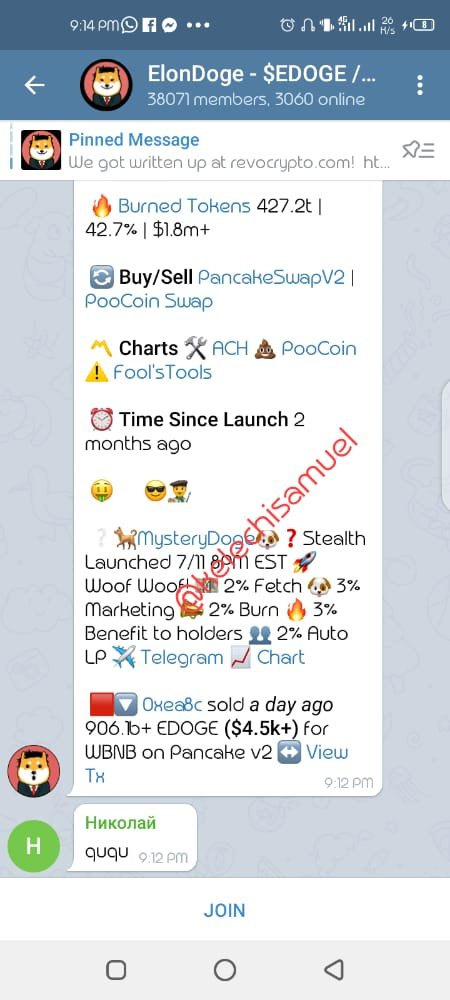The width and height of the screenshot is (450, 1000).
Task: Open the ACH chart link
Action: [x=229, y=348]
